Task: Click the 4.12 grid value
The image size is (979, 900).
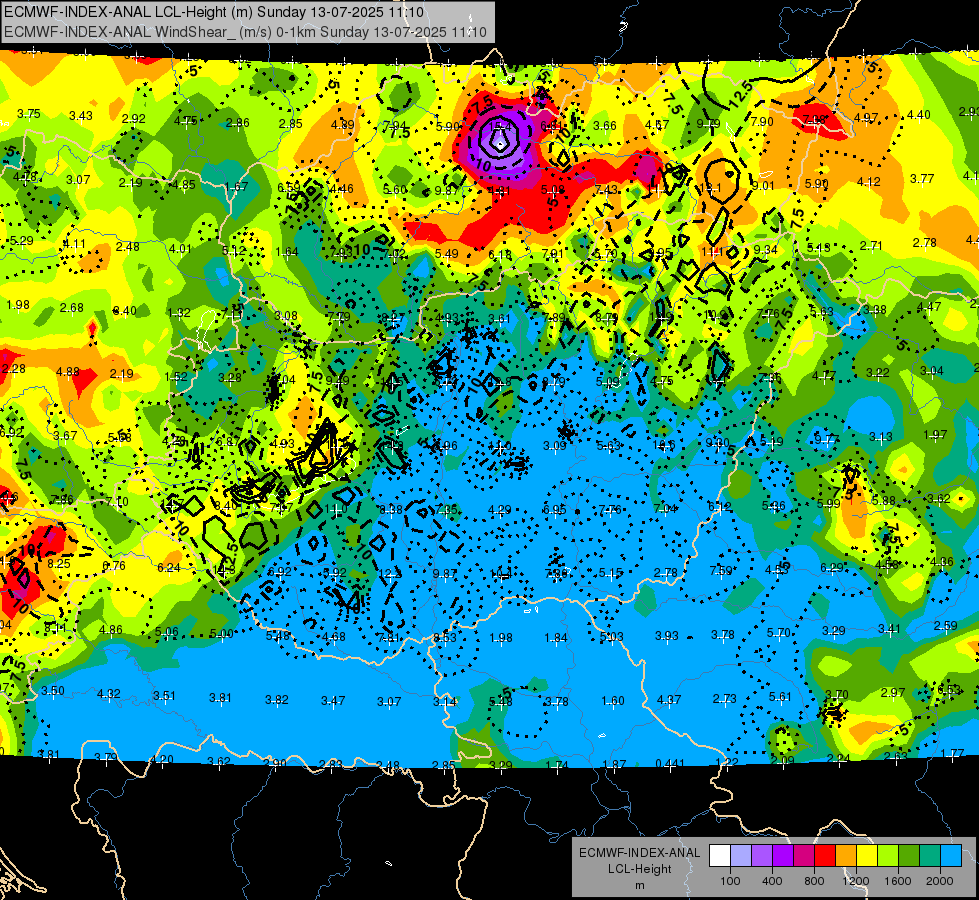Action: (x=868, y=181)
